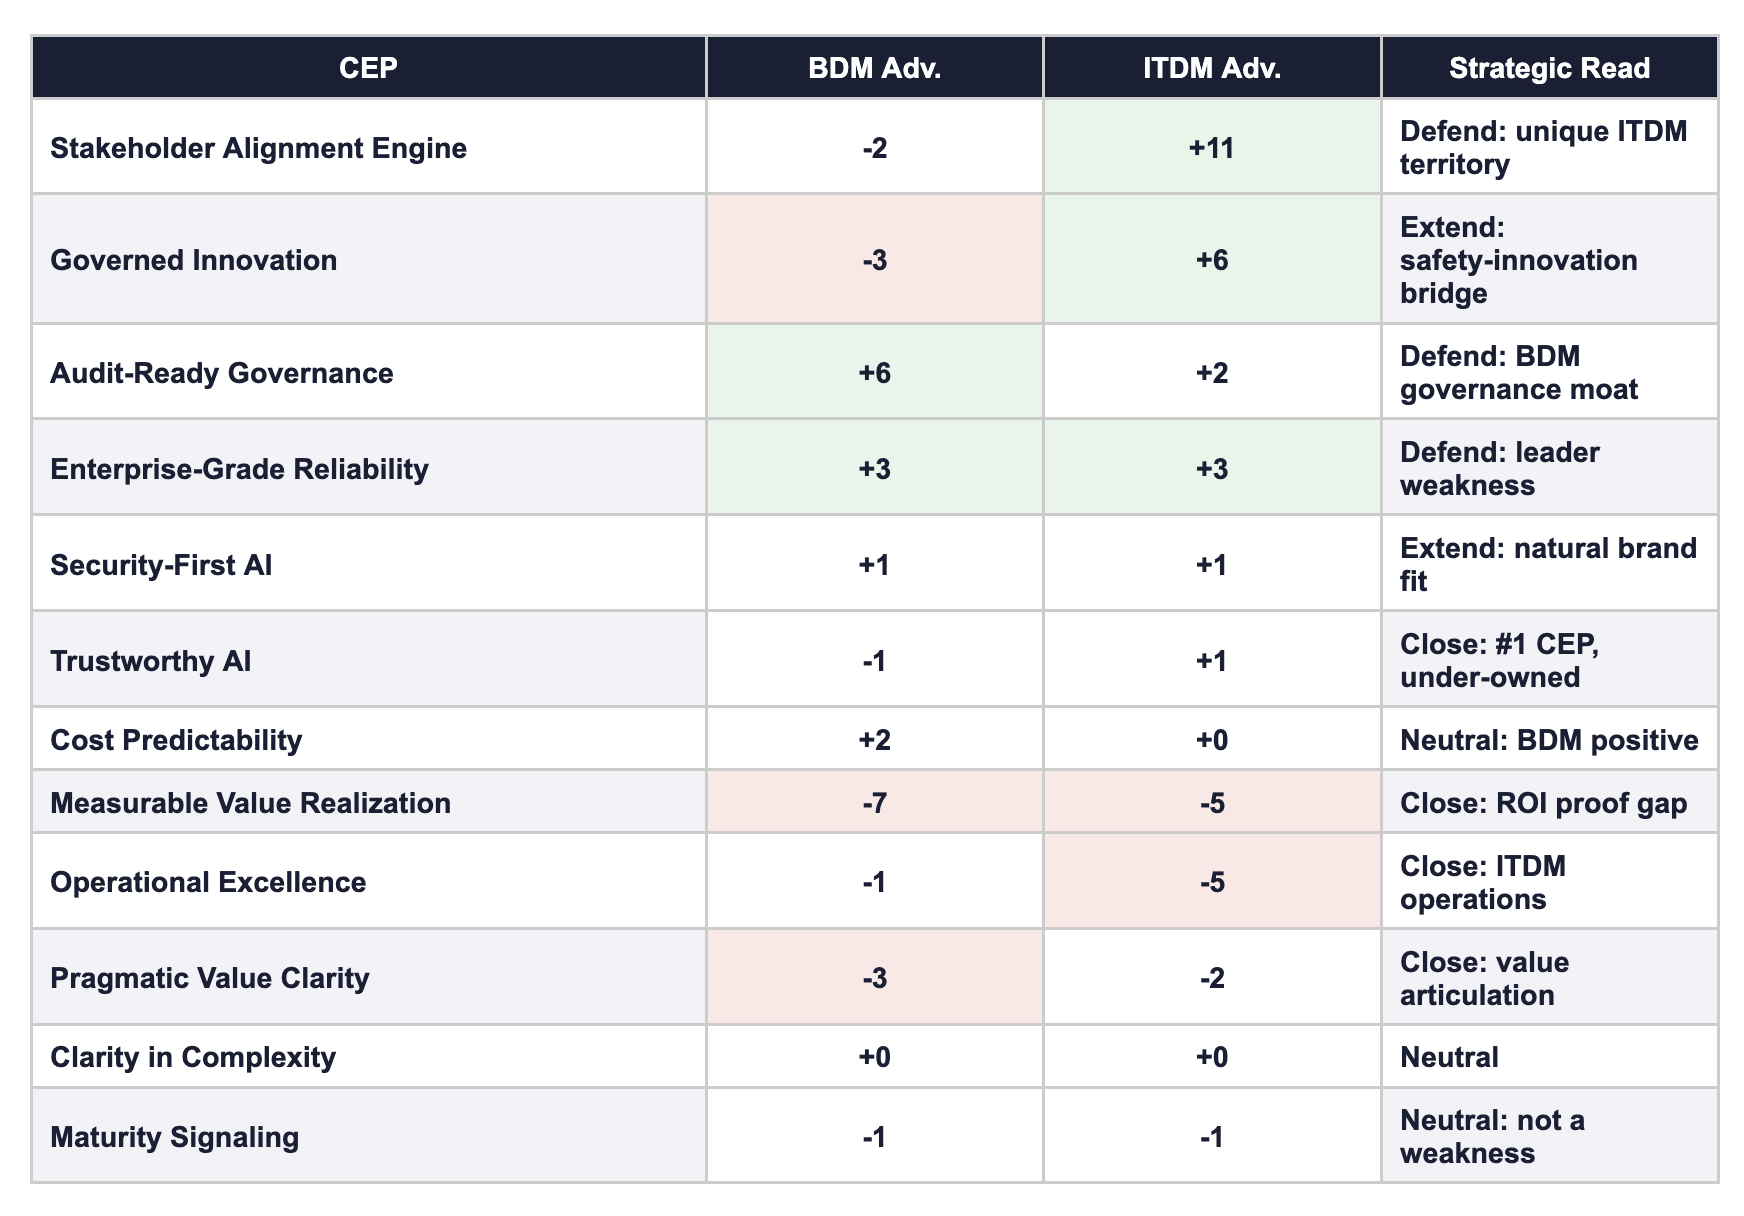This screenshot has height=1216, width=1744.
Task: Click the Enterprise-Grade Reliability row label
Action: [239, 469]
